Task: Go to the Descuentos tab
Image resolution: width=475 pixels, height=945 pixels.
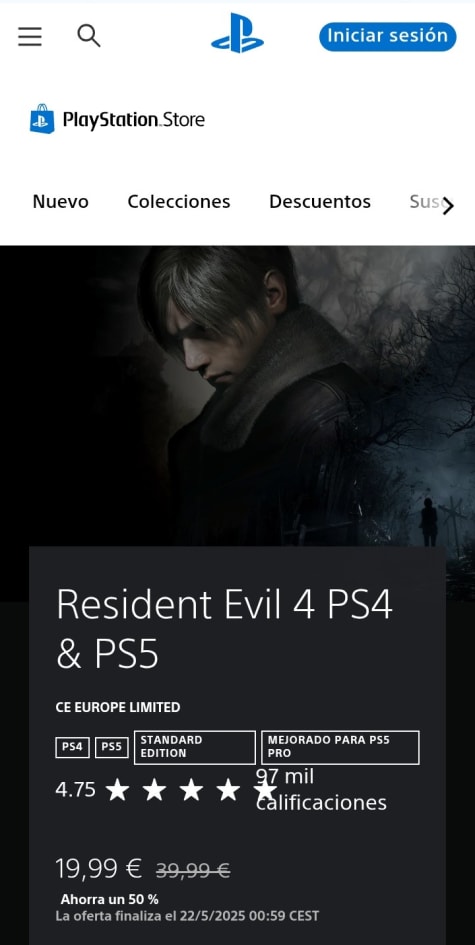Action: pos(319,201)
